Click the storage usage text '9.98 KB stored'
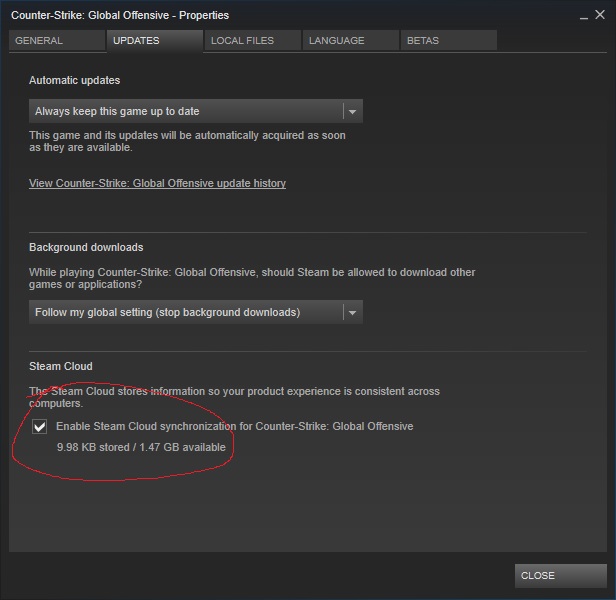This screenshot has height=600, width=616. (93, 447)
